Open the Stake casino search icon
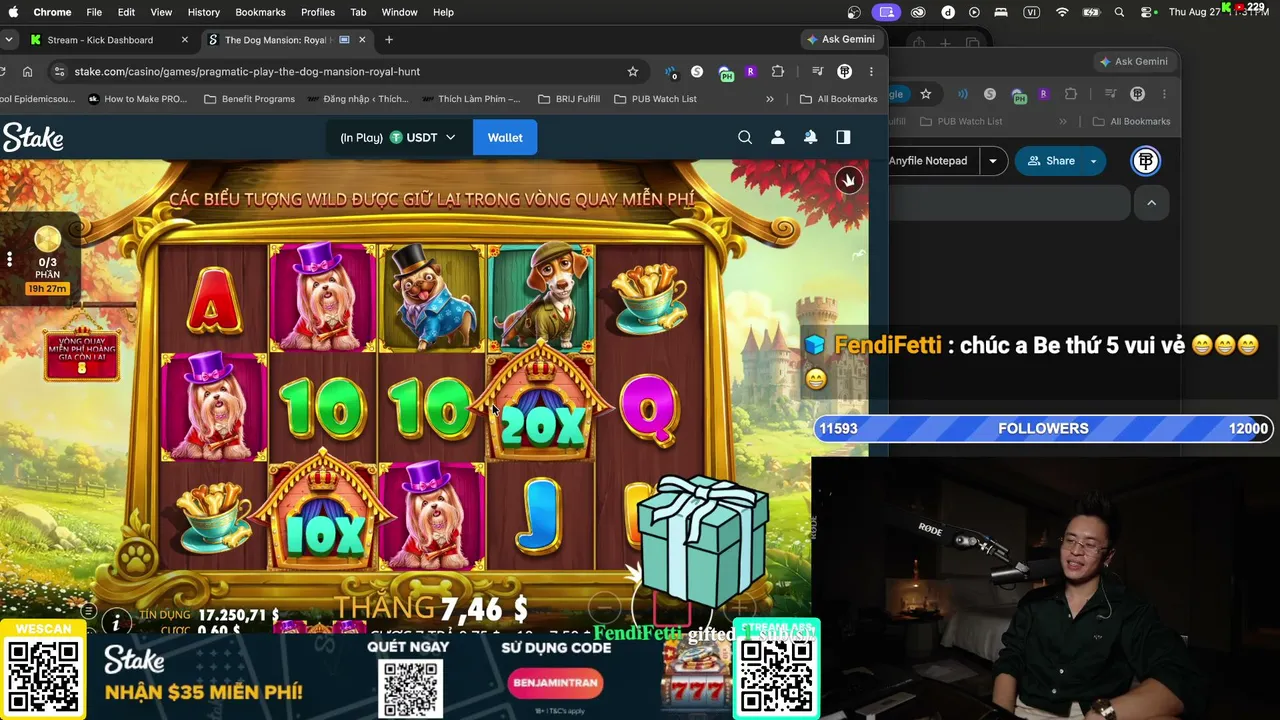1280x720 pixels. point(745,138)
